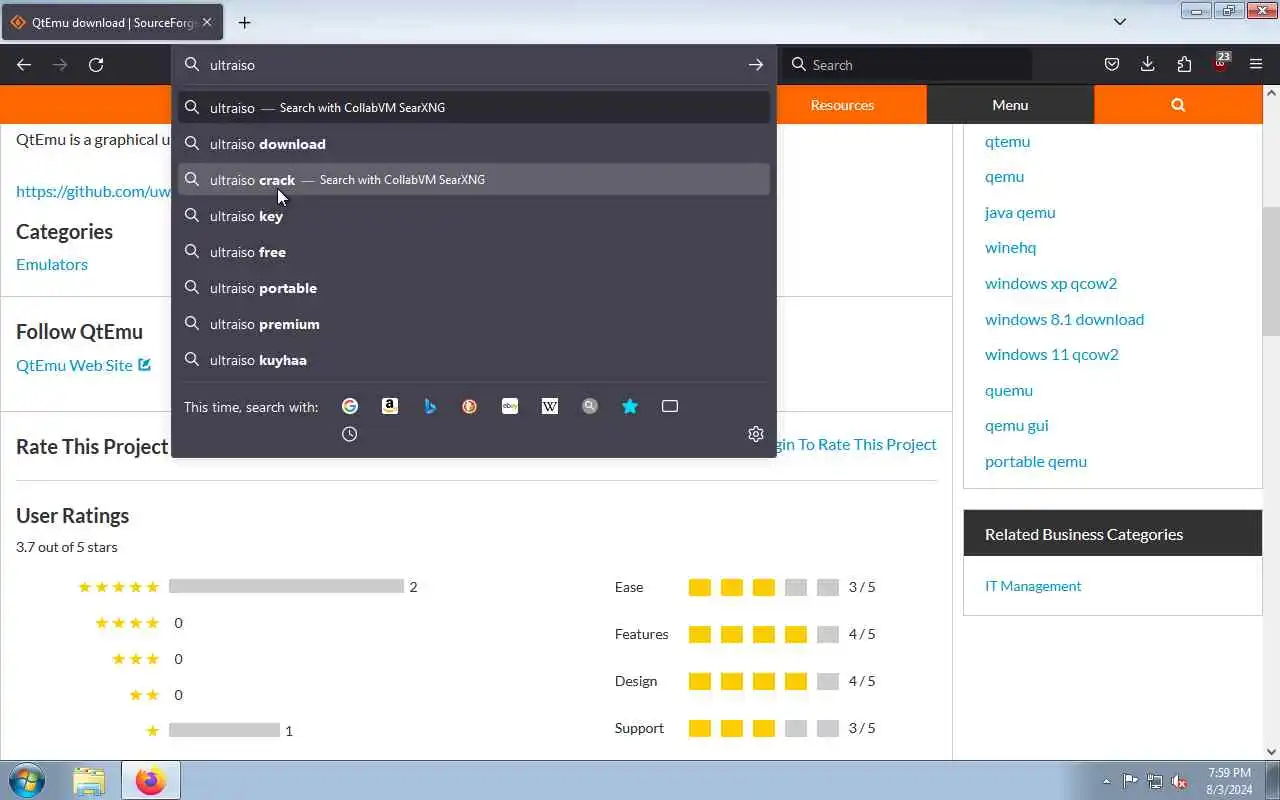Image resolution: width=1280 pixels, height=800 pixels.
Task: List all tabs using the chevron button
Action: pos(1120,22)
